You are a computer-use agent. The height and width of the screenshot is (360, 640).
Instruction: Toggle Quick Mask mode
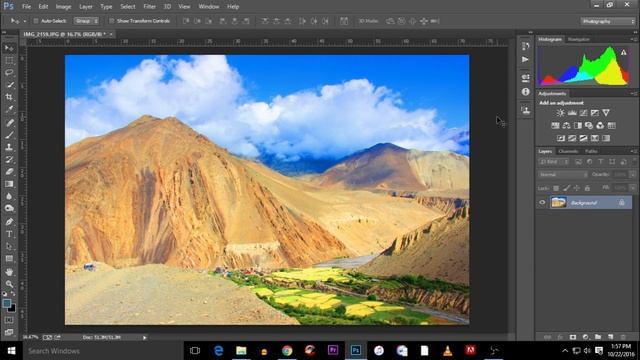tap(9, 320)
